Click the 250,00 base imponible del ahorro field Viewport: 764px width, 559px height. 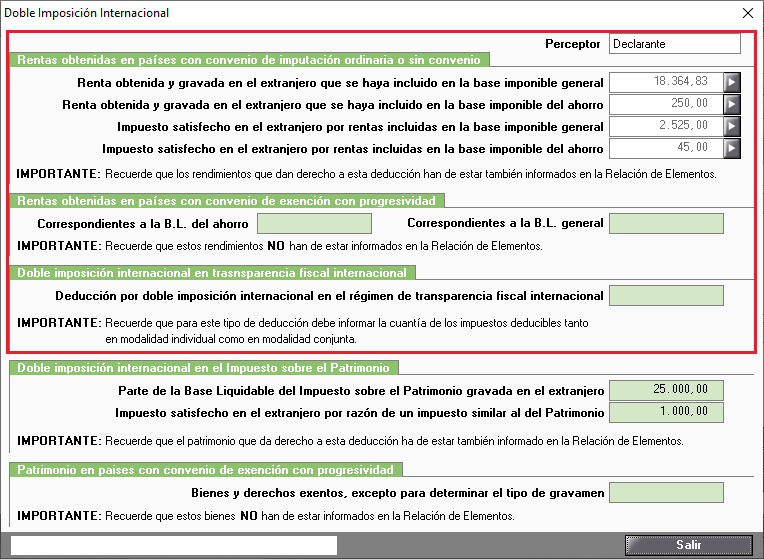click(x=666, y=104)
